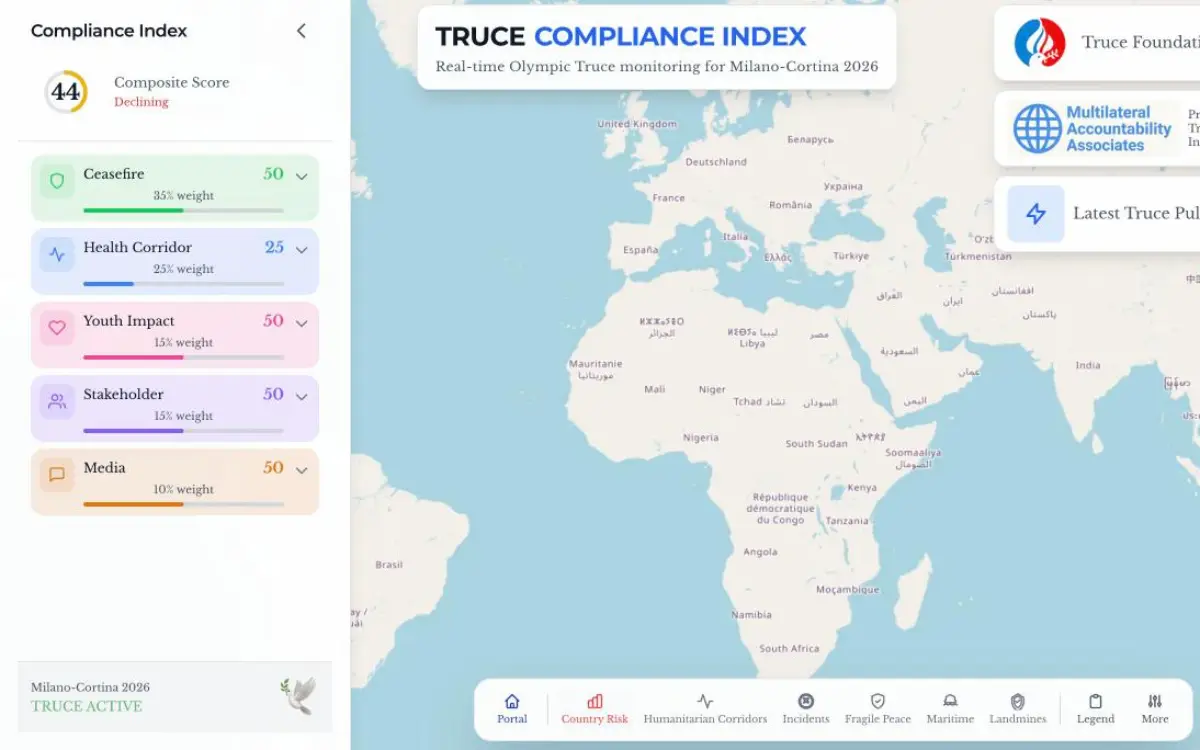Click the Legend clipboard icon

(x=1095, y=701)
